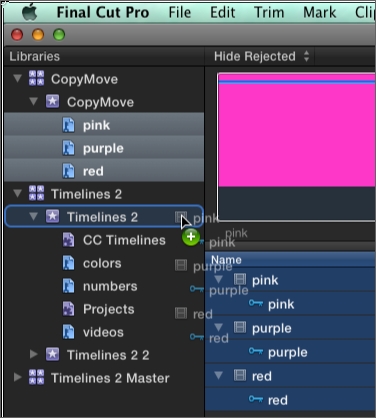
Task: Open the Trim menu
Action: point(269,13)
